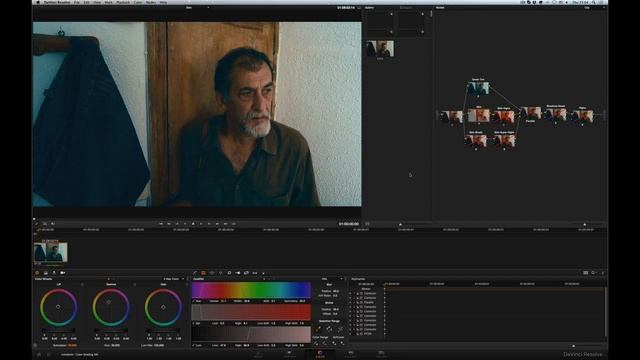
Task: Click the qualifier color picker tool
Action: tap(318, 329)
